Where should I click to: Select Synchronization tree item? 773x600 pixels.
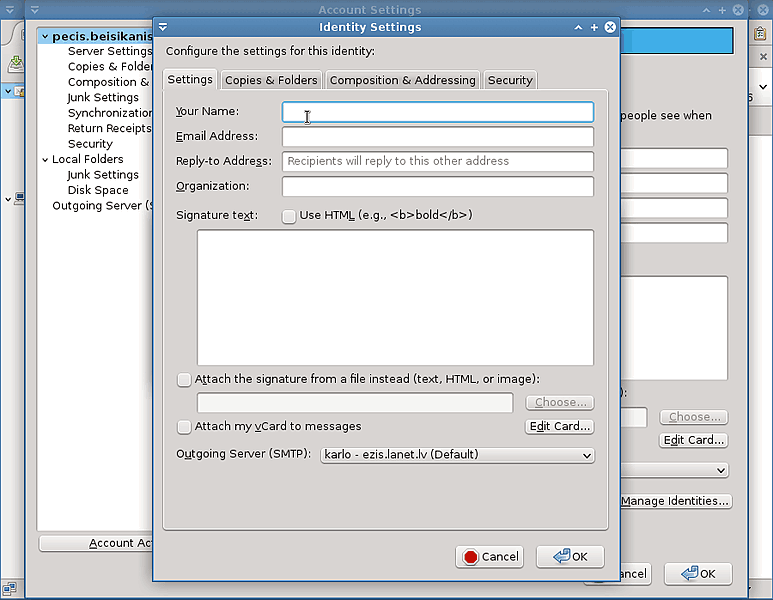point(110,113)
